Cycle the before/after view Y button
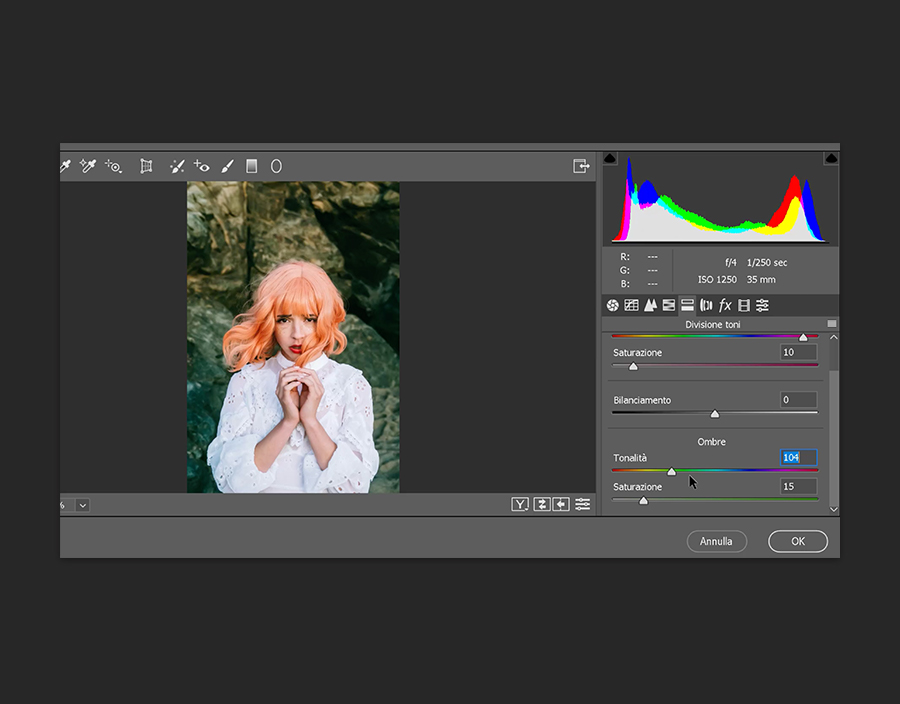Screen dimensions: 900x704 point(519,504)
